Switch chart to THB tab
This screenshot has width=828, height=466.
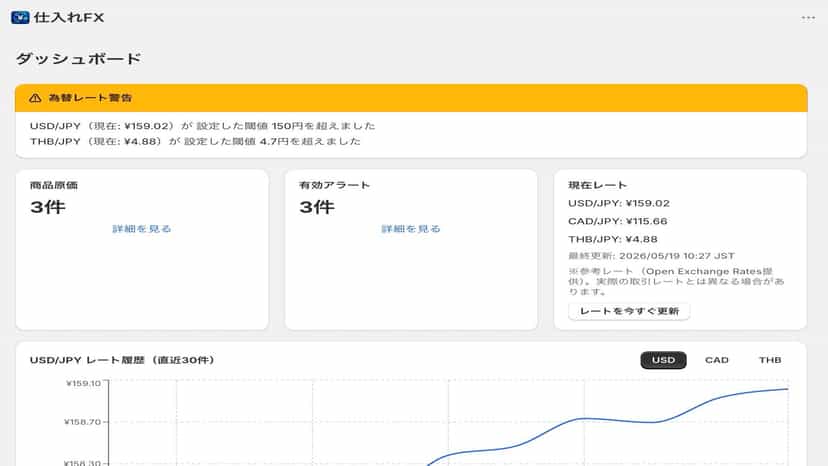click(770, 360)
